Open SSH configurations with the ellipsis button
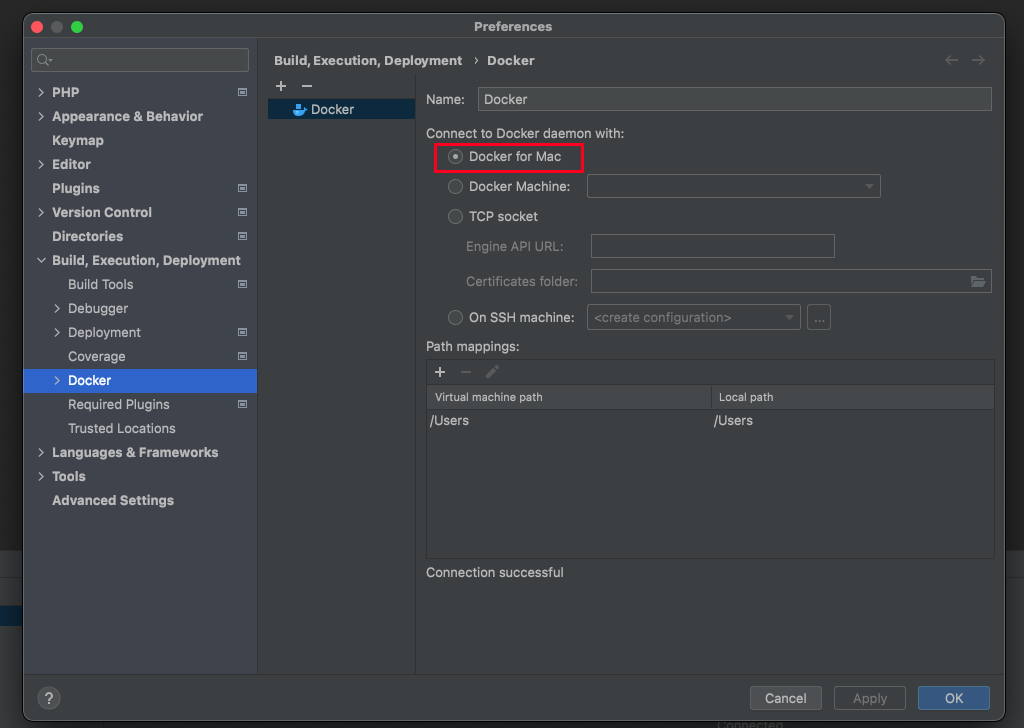Screen dimensions: 1024x728 [x=819, y=318]
